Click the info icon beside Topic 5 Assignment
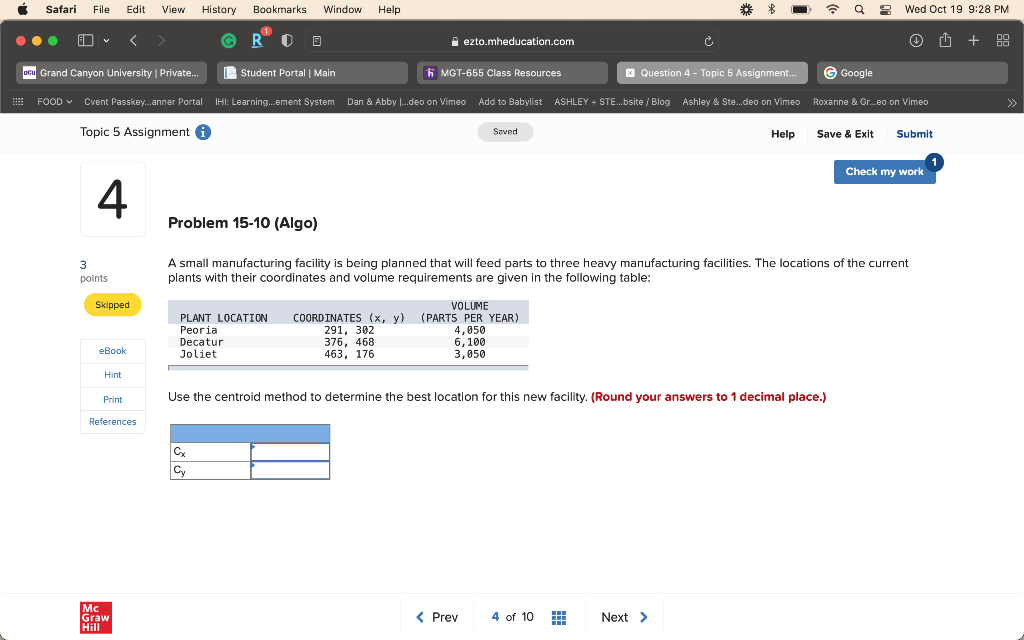This screenshot has height=640, width=1024. (203, 133)
